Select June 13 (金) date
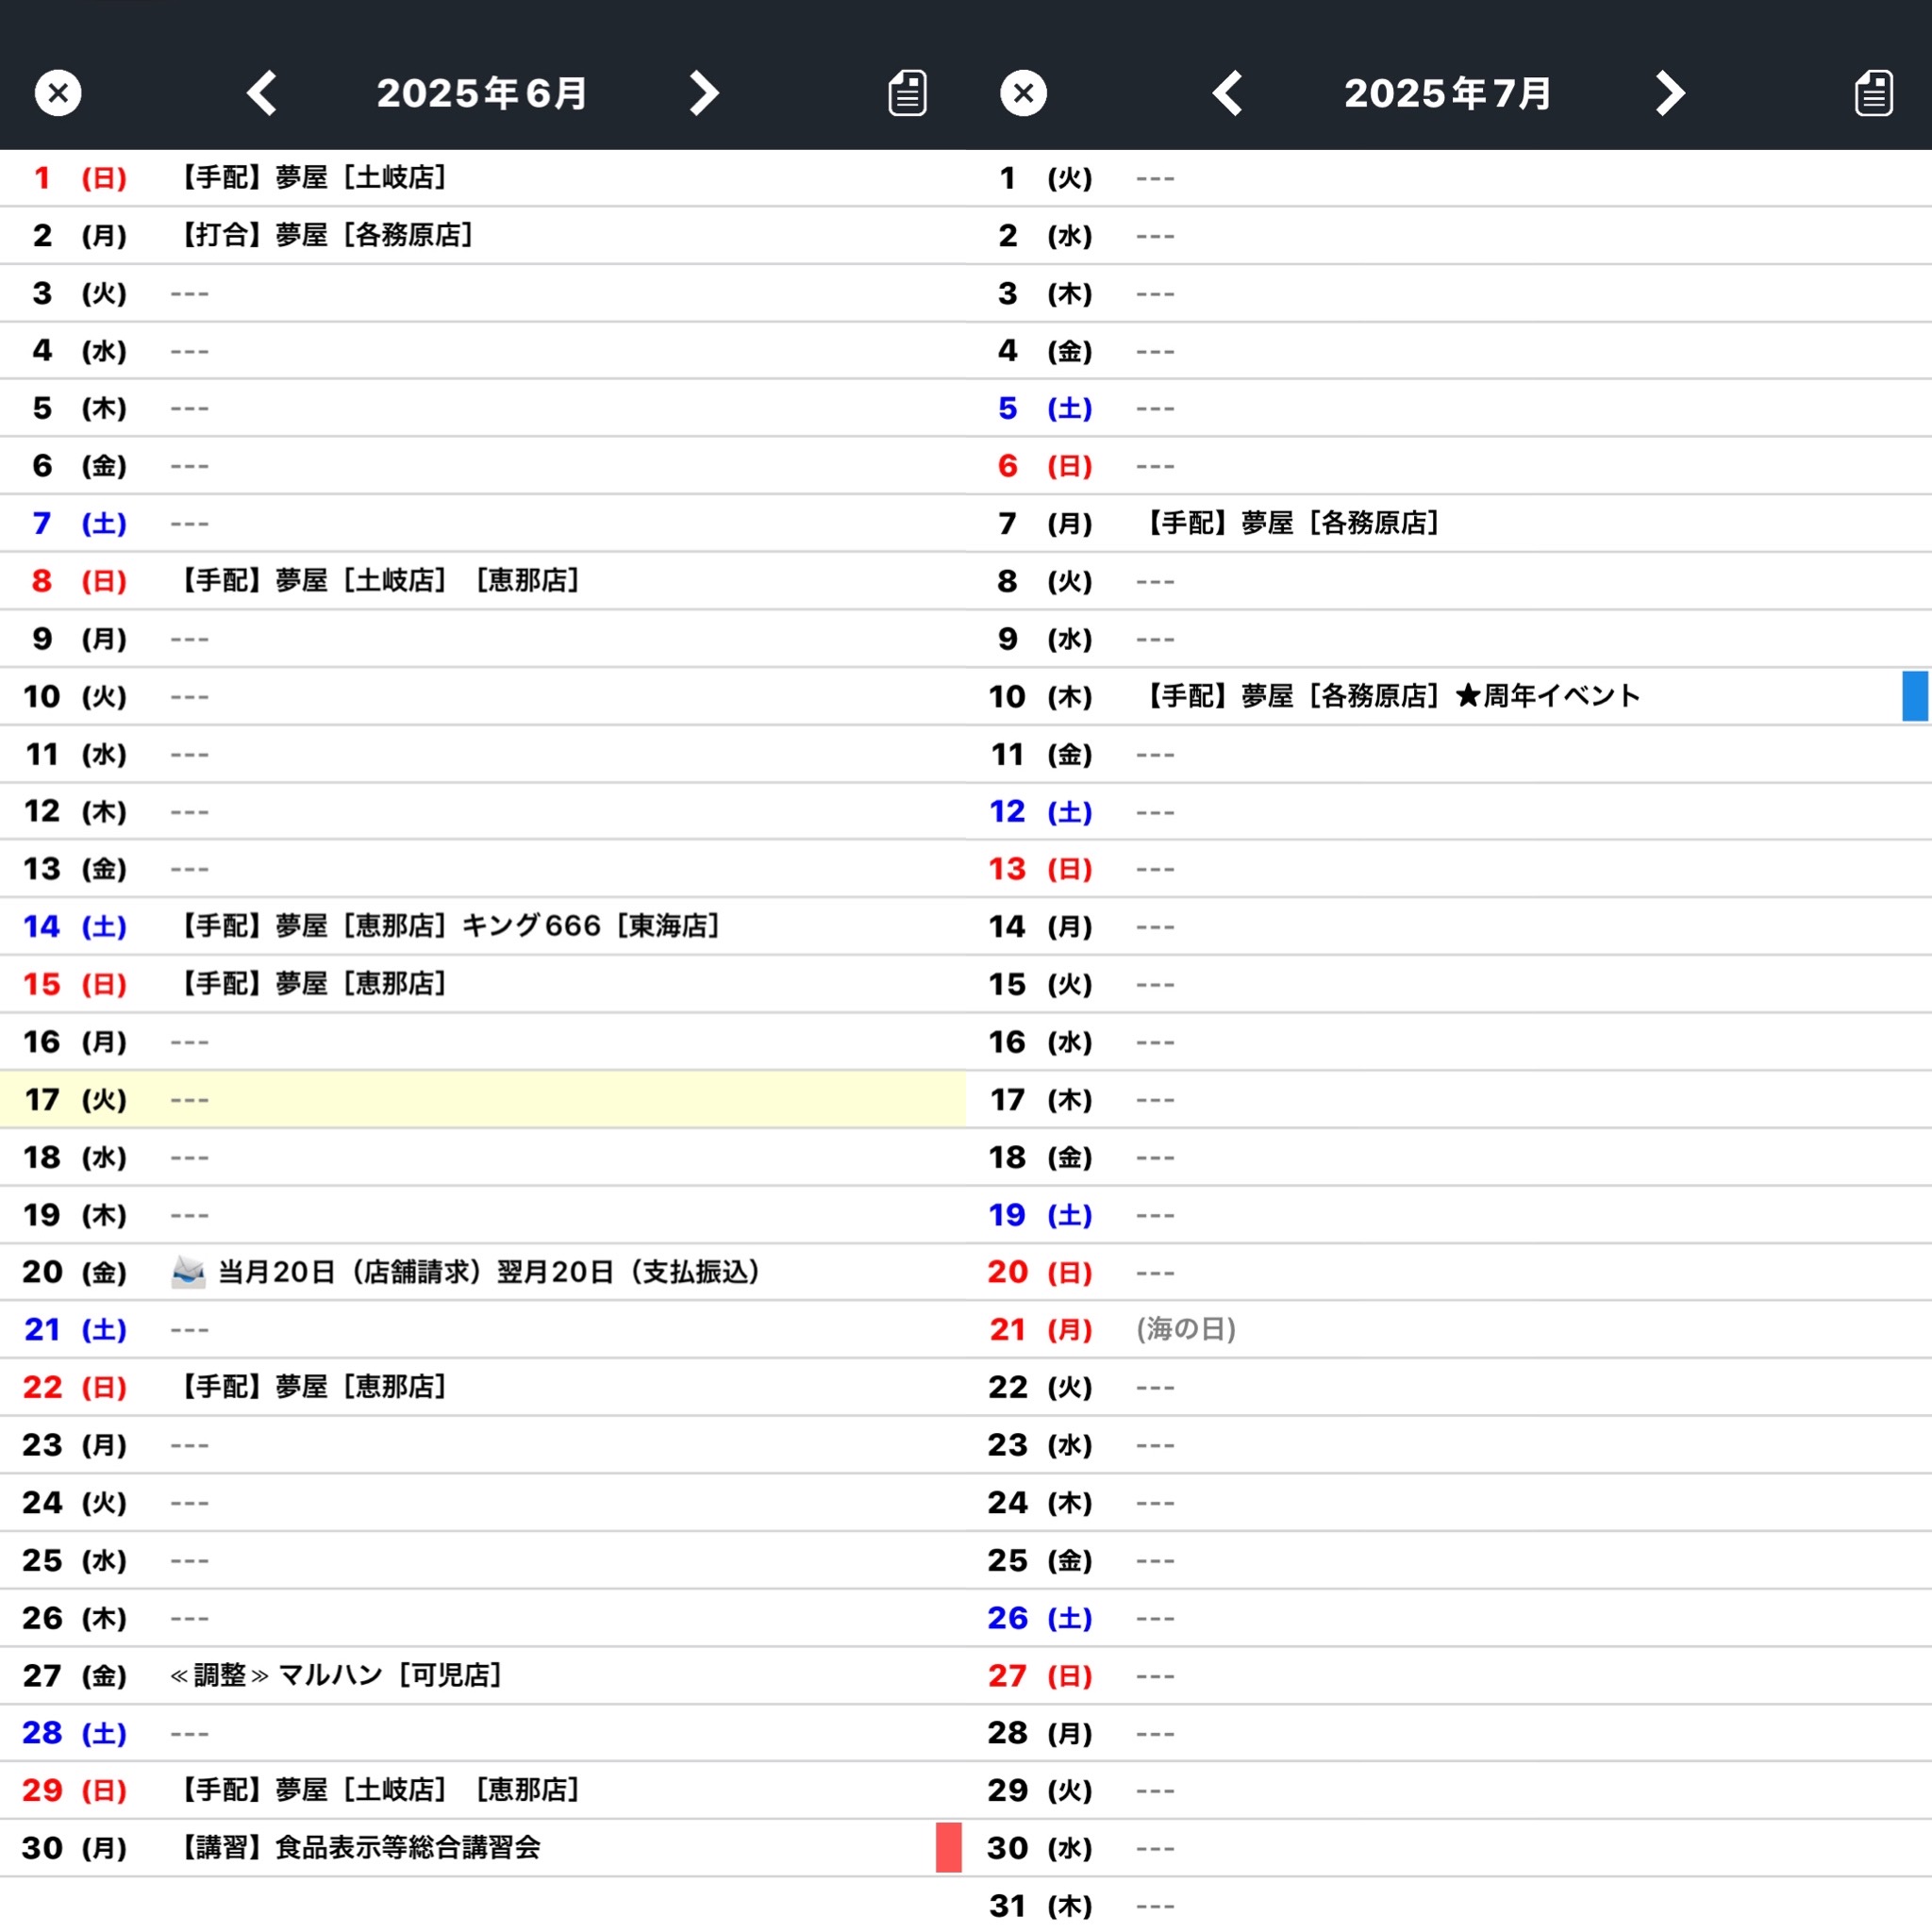The width and height of the screenshot is (1932, 1932). [75, 869]
